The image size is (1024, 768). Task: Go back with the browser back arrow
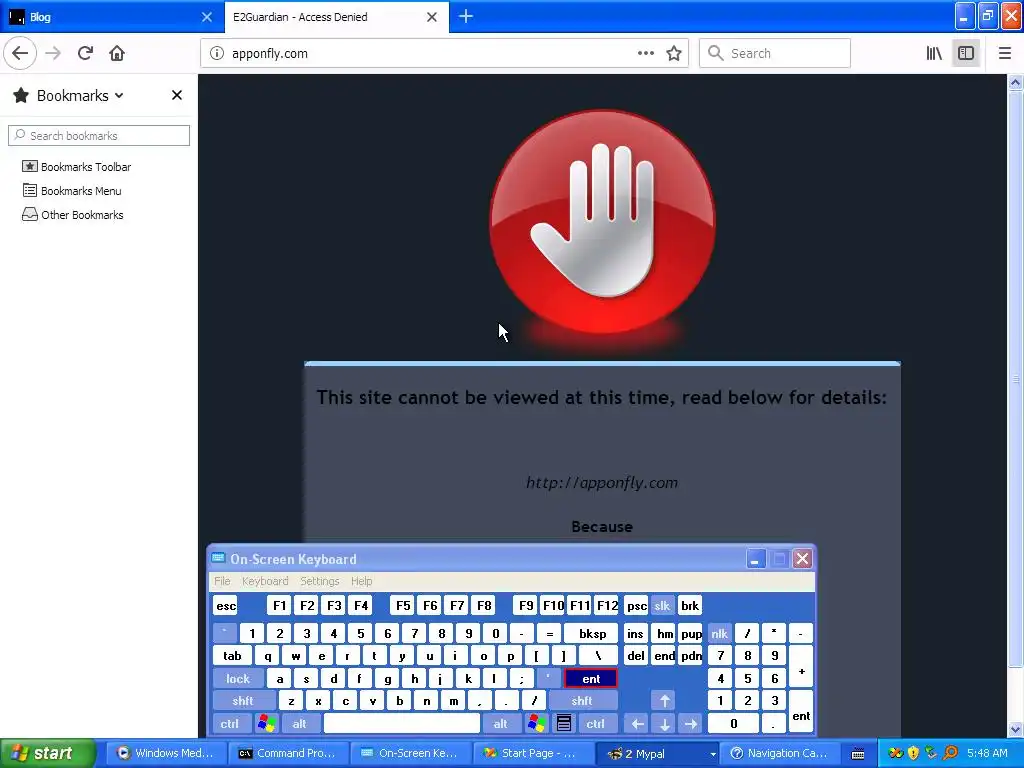point(20,54)
